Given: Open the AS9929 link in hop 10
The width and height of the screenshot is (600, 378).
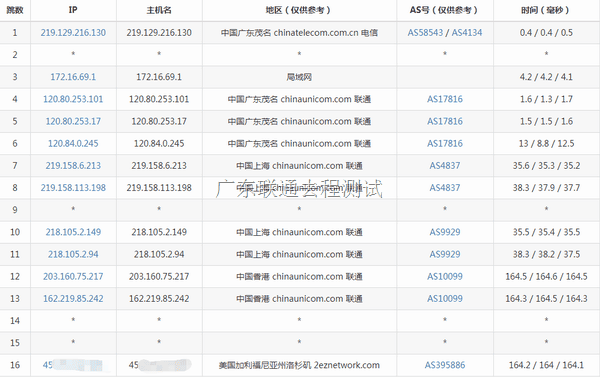Looking at the screenshot, I should (x=445, y=232).
